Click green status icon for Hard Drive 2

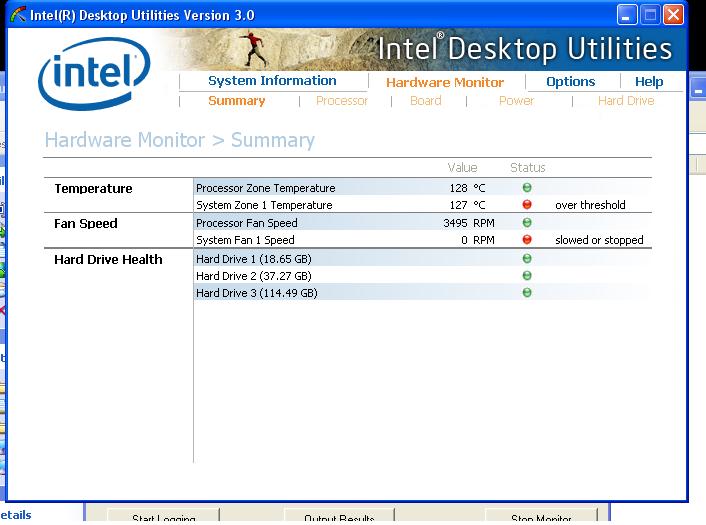point(527,276)
